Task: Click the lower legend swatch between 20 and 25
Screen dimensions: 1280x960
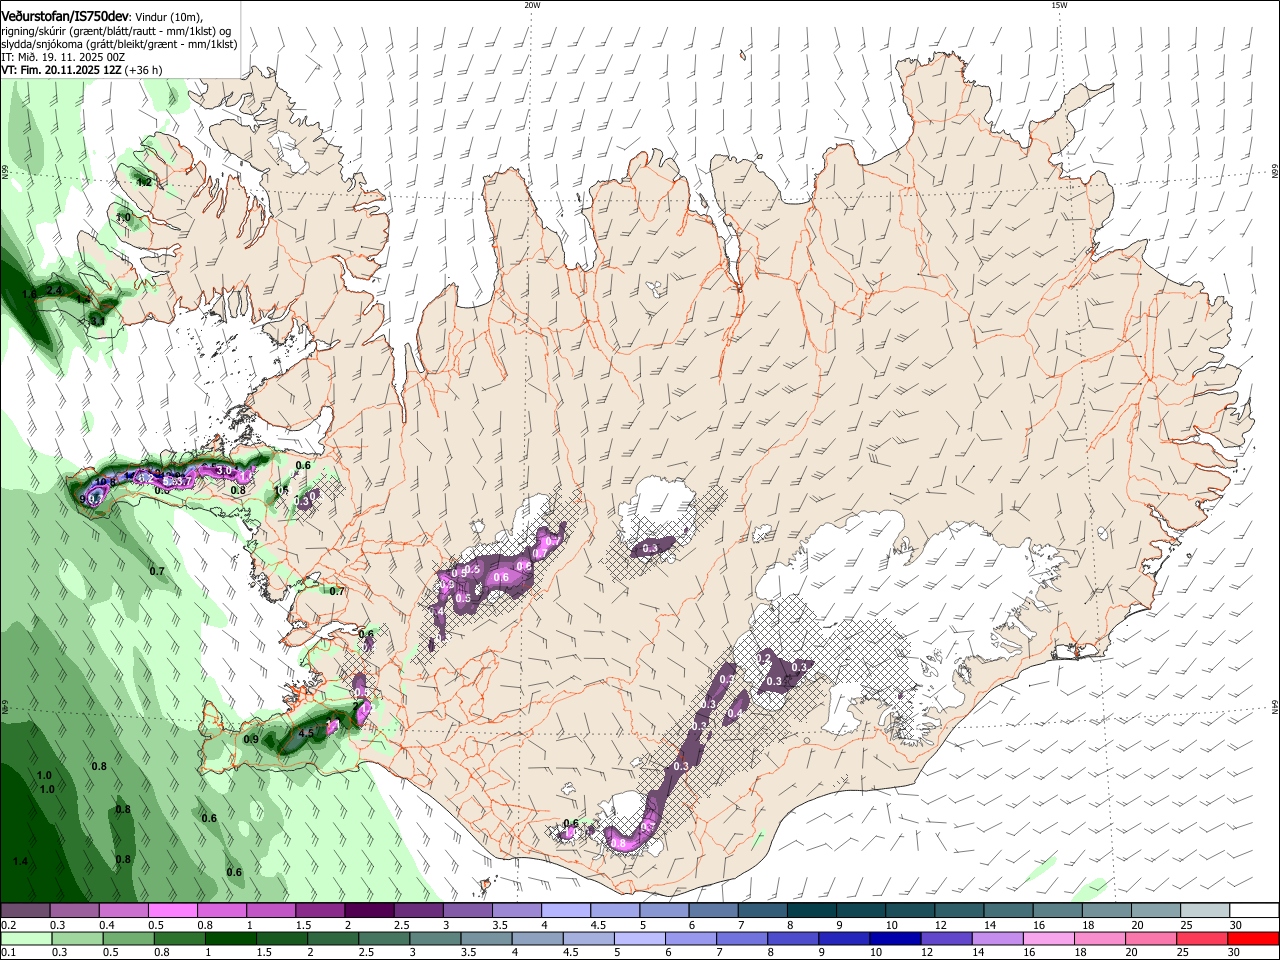Action: point(1152,938)
